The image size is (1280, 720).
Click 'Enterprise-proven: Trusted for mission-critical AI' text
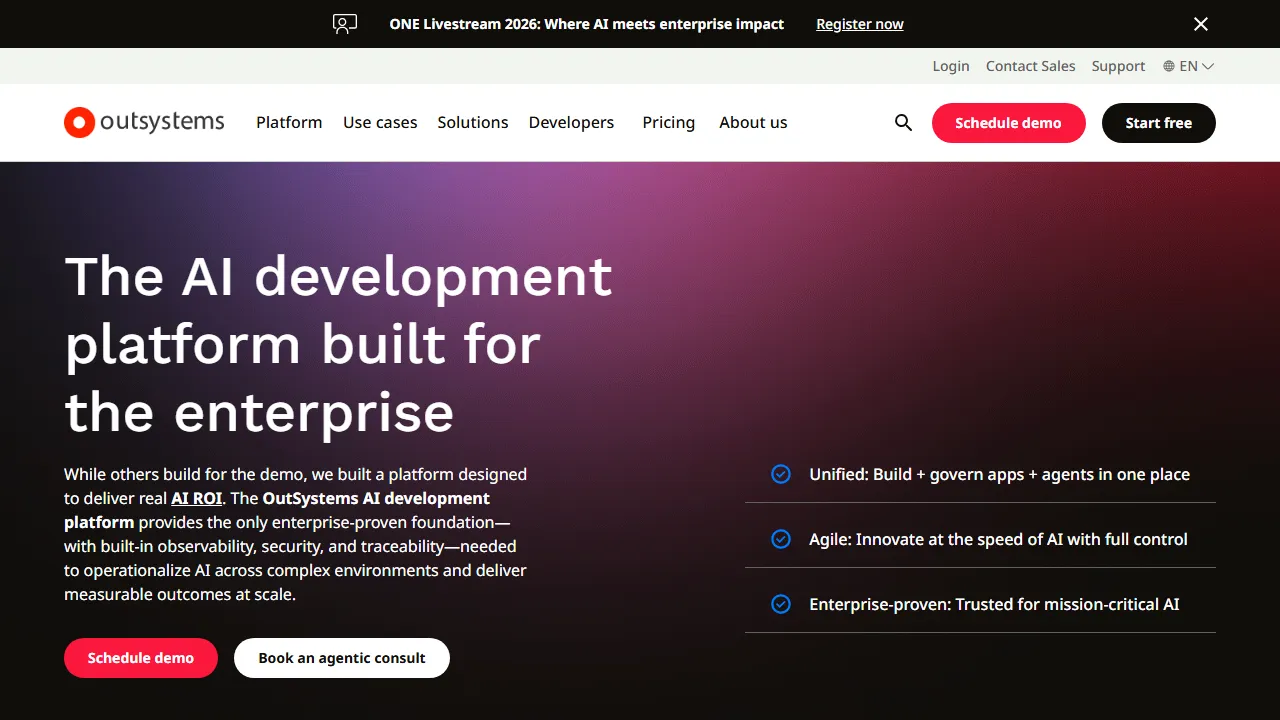[x=994, y=604]
